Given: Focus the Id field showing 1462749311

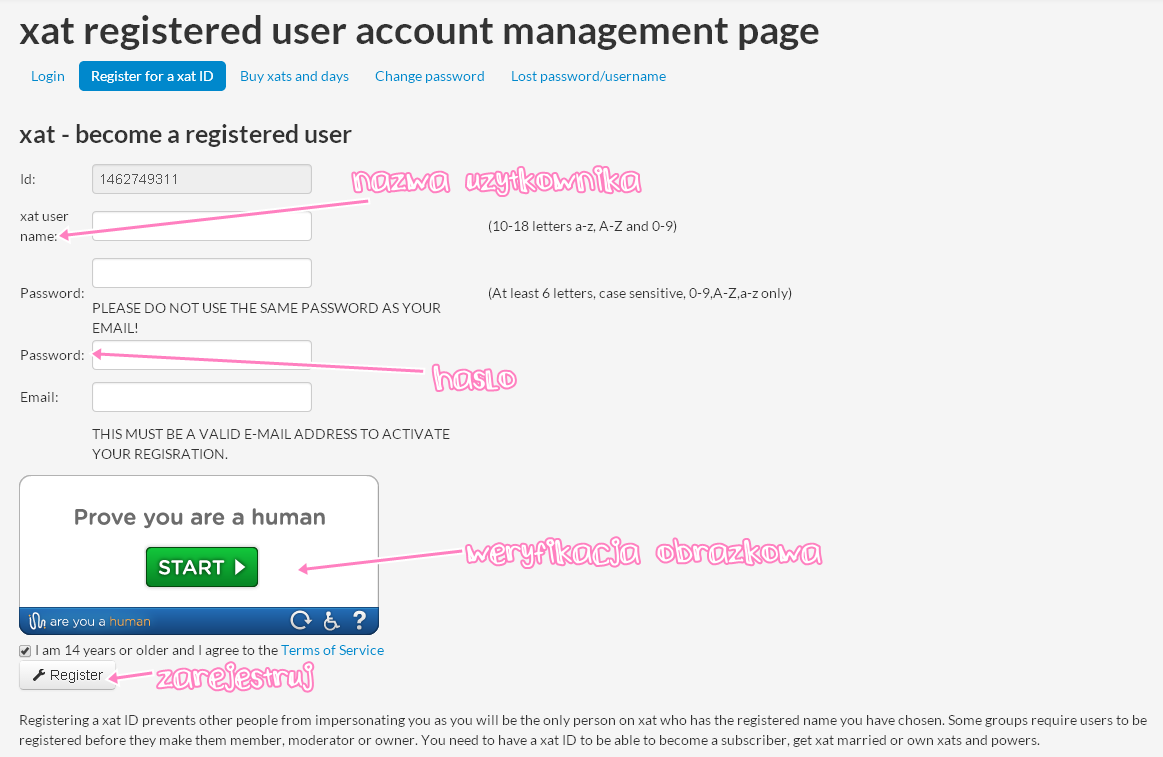Looking at the screenshot, I should tap(202, 179).
